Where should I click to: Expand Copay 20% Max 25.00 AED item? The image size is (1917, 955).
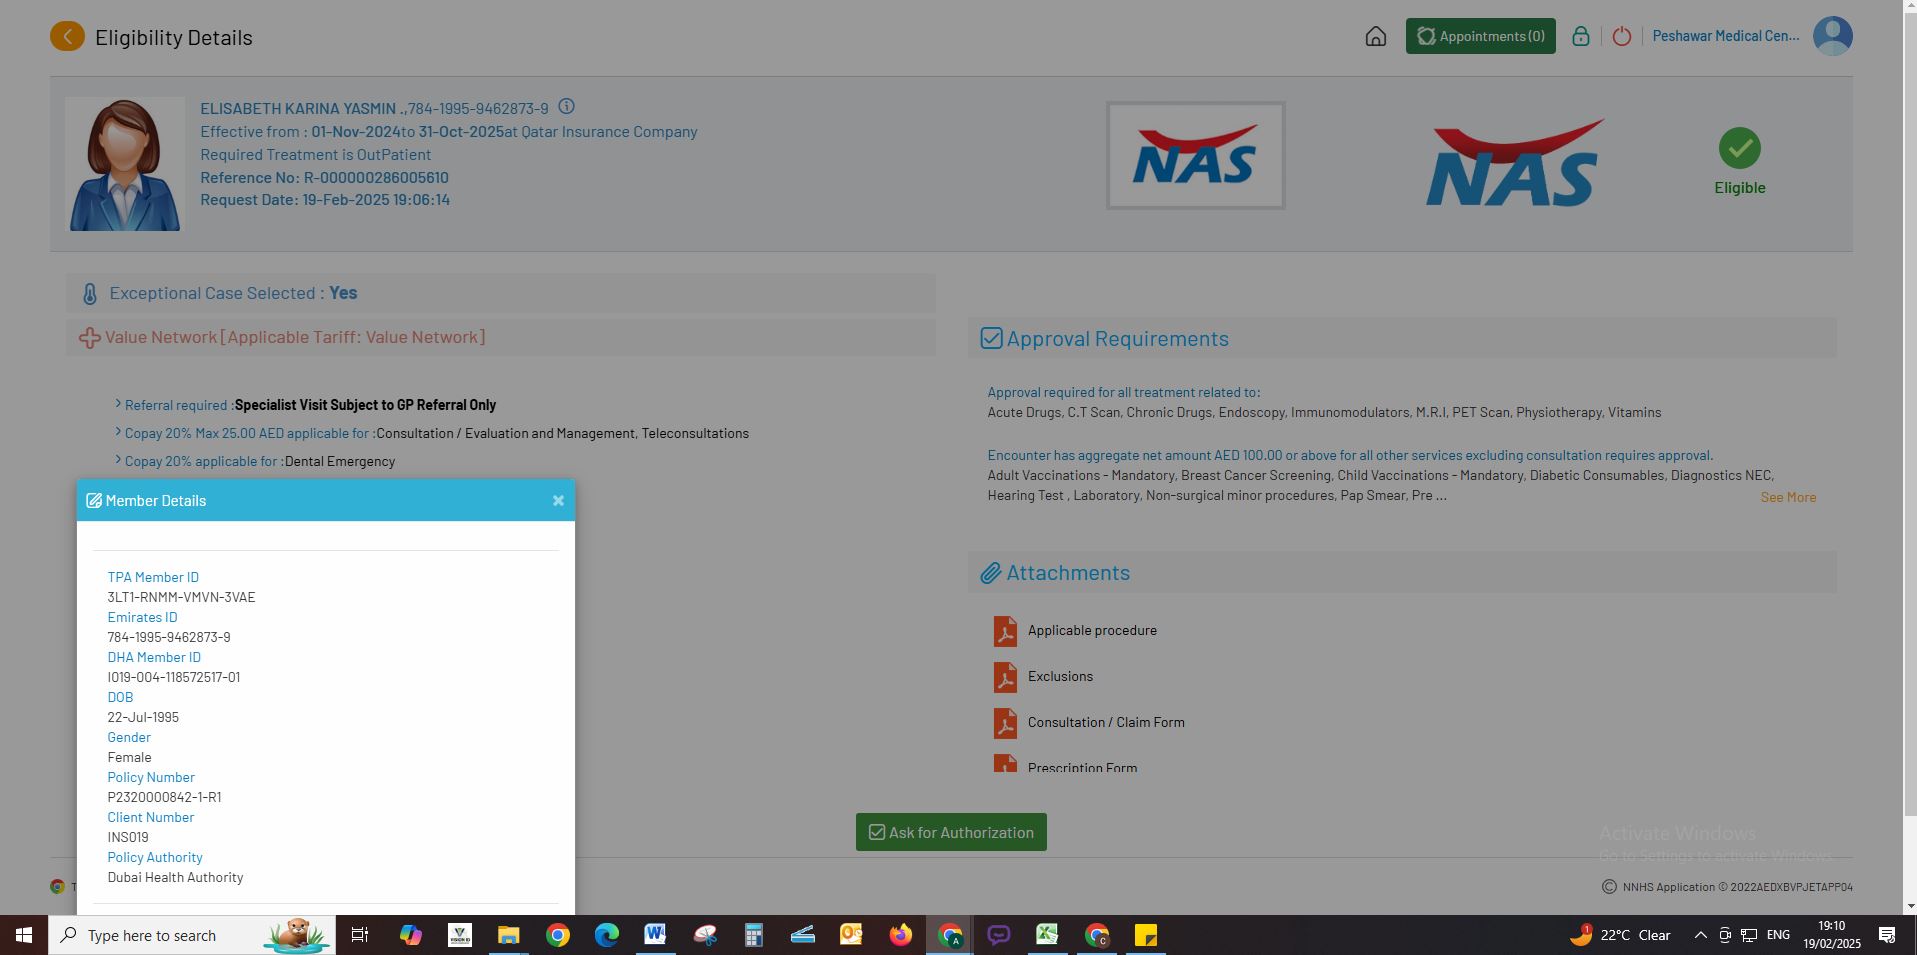(246, 434)
